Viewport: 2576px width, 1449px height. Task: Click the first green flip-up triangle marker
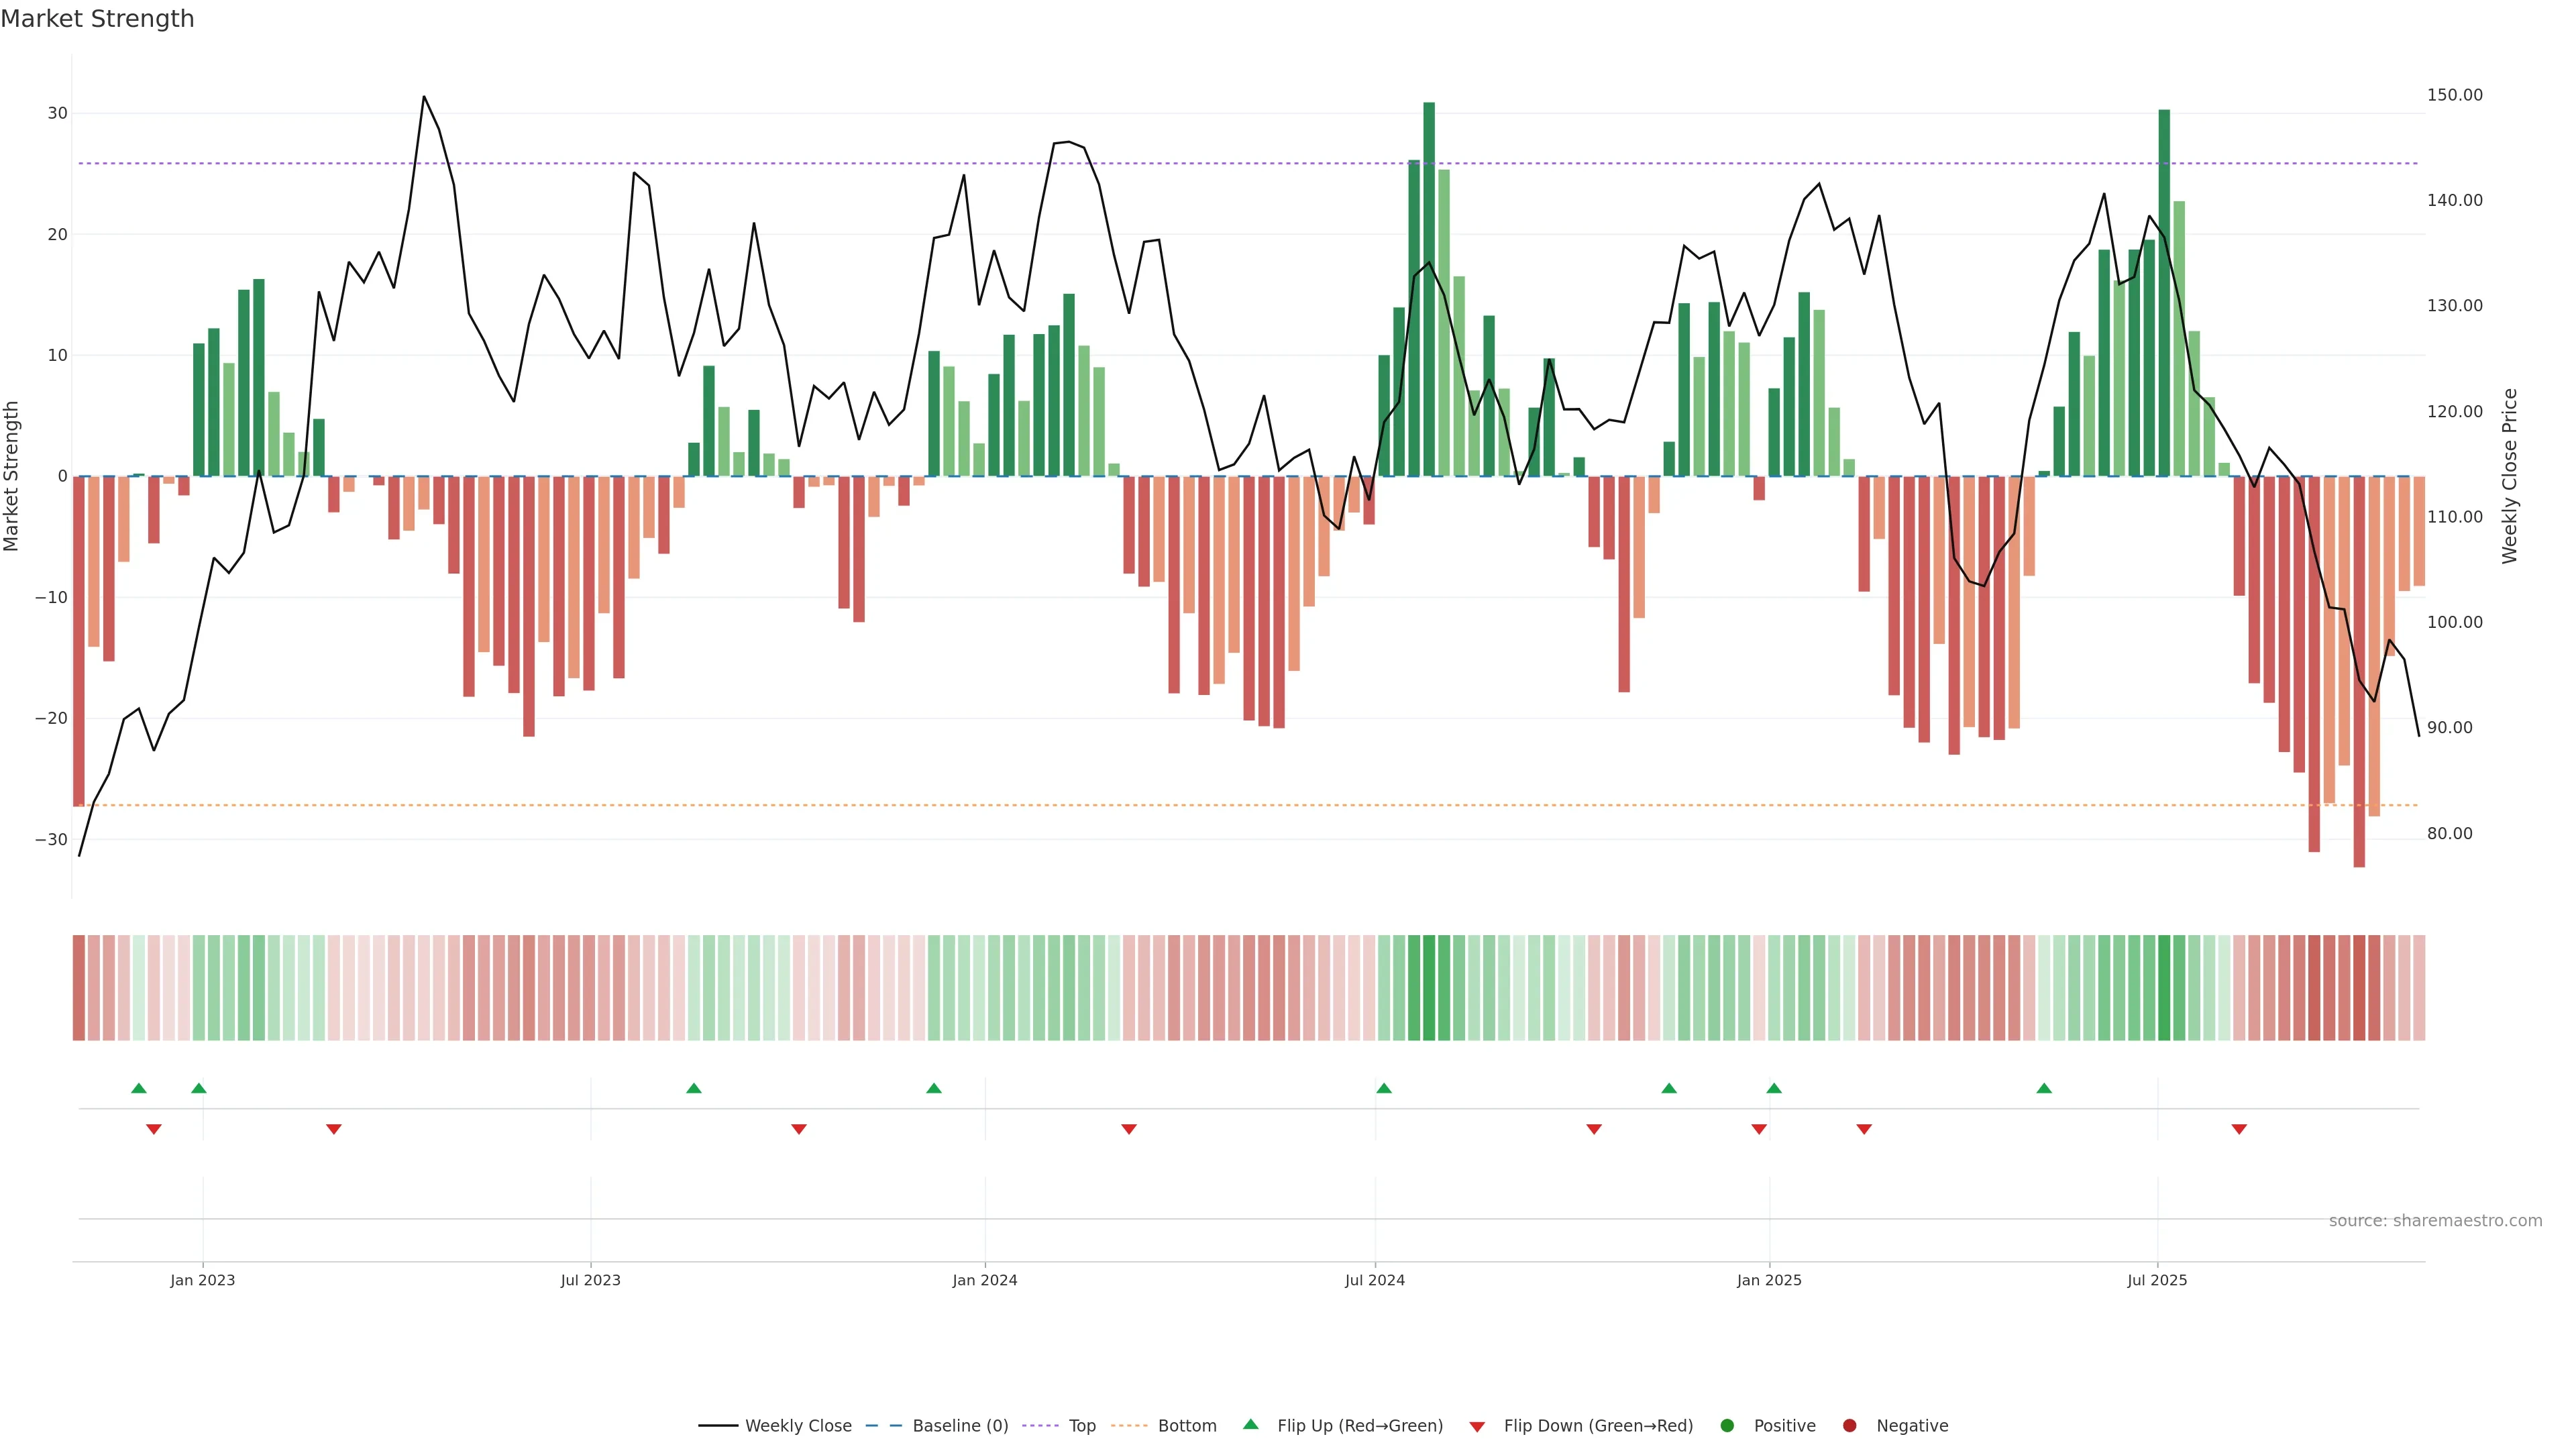pyautogui.click(x=139, y=1088)
